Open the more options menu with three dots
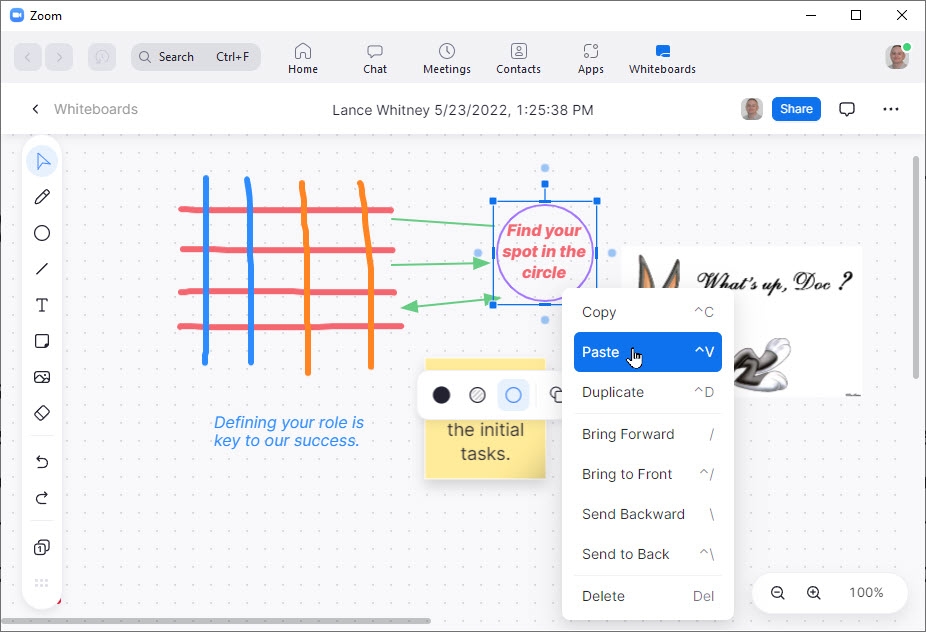 click(891, 109)
